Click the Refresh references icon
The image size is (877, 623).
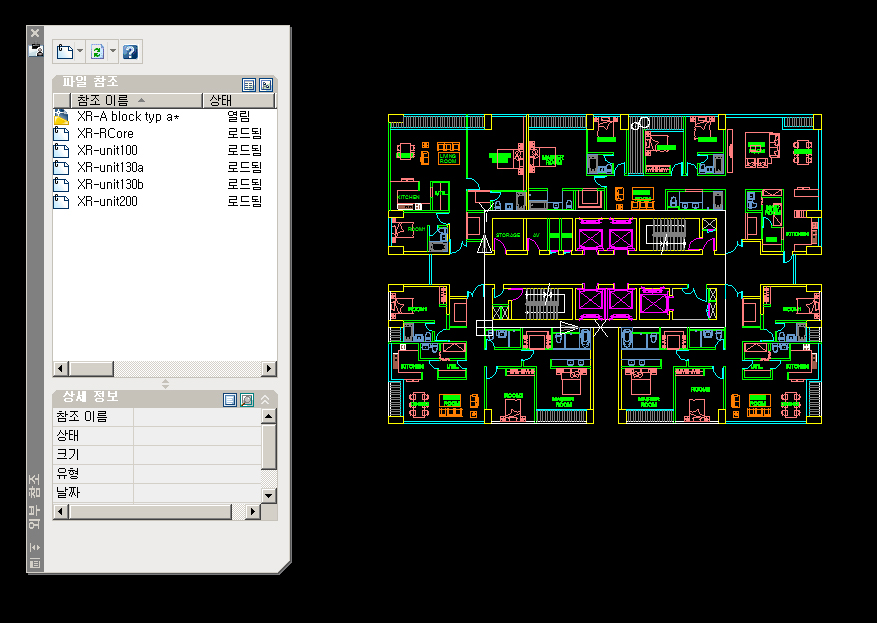tap(97, 51)
